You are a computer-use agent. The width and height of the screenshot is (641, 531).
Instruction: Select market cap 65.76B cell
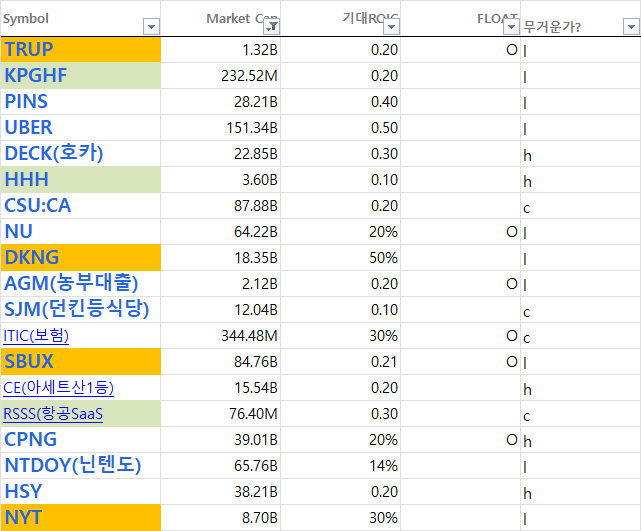[x=221, y=466]
